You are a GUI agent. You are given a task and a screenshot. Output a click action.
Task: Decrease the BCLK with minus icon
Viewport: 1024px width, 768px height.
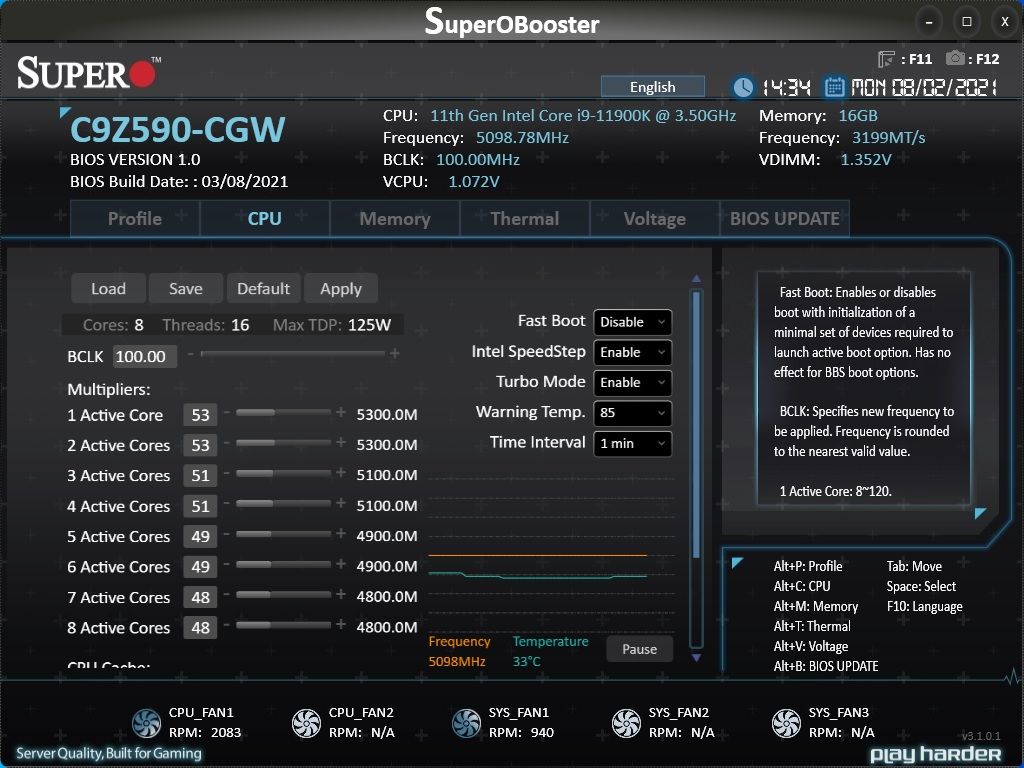(191, 354)
